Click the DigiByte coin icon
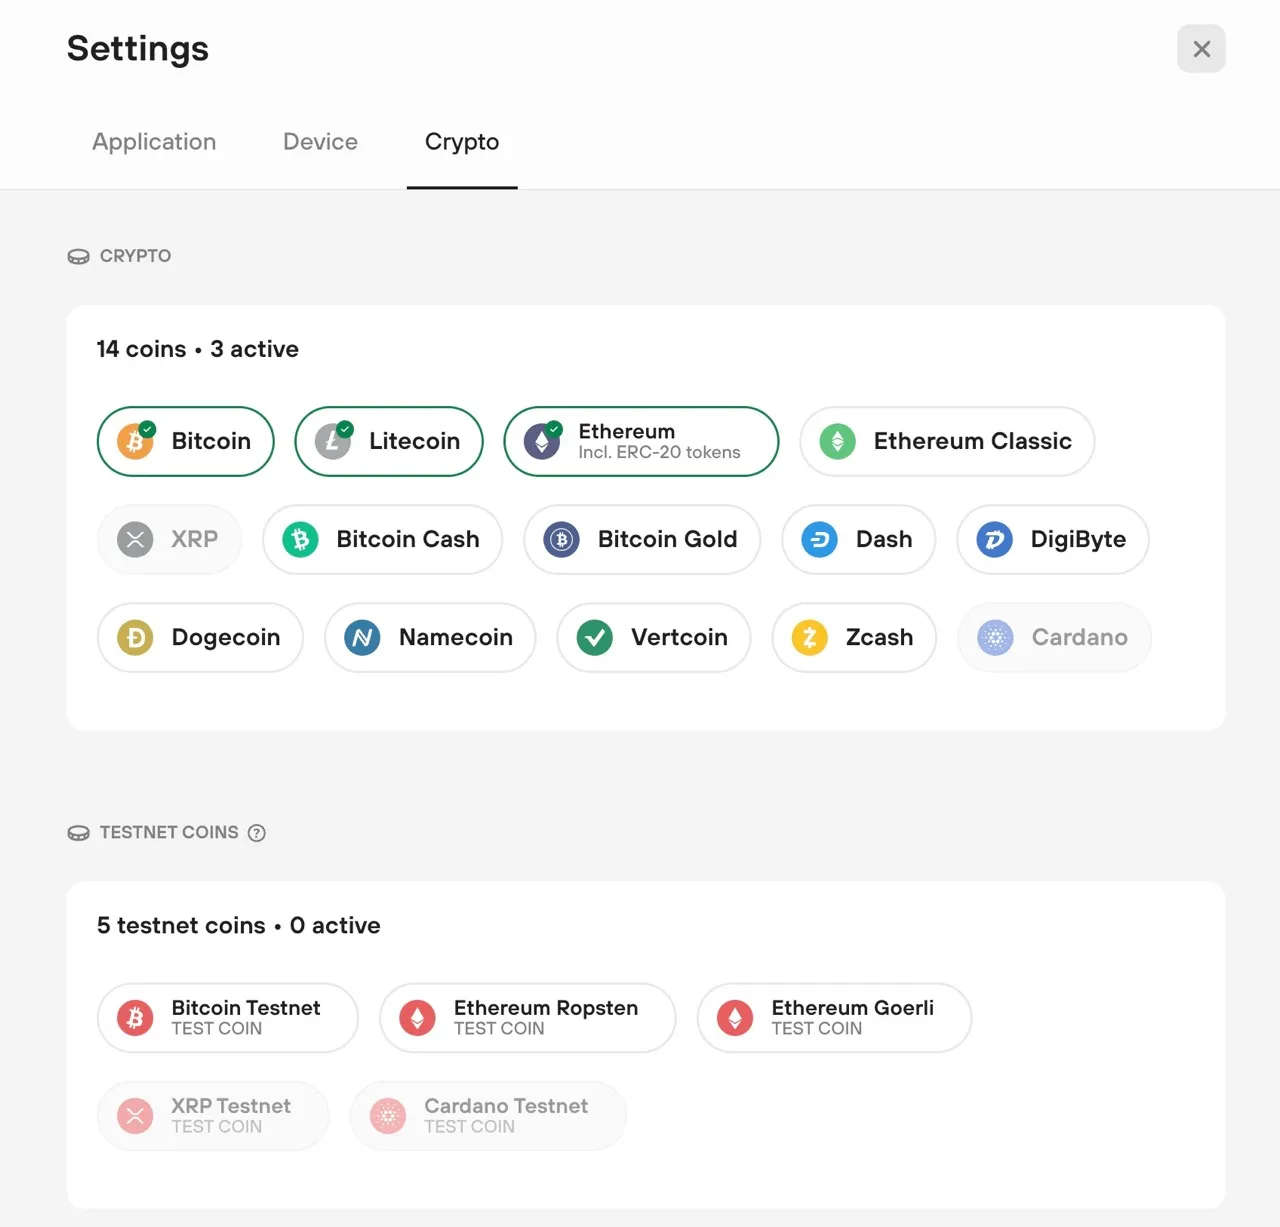Screen dimensions: 1280x1227 pyautogui.click(x=995, y=539)
